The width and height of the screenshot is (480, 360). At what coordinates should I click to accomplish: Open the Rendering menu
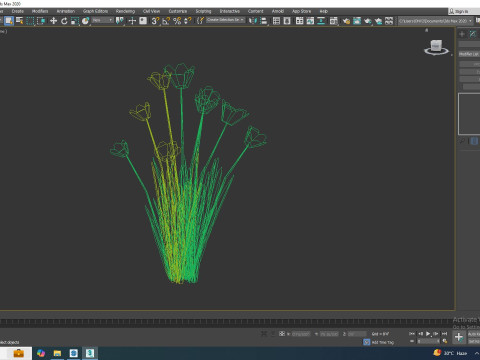click(125, 11)
